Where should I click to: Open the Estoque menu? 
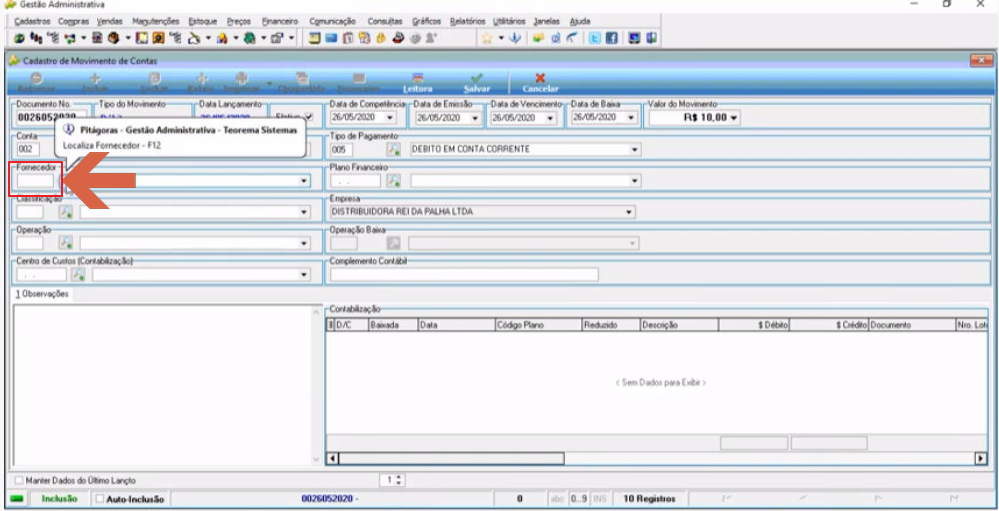click(x=203, y=21)
